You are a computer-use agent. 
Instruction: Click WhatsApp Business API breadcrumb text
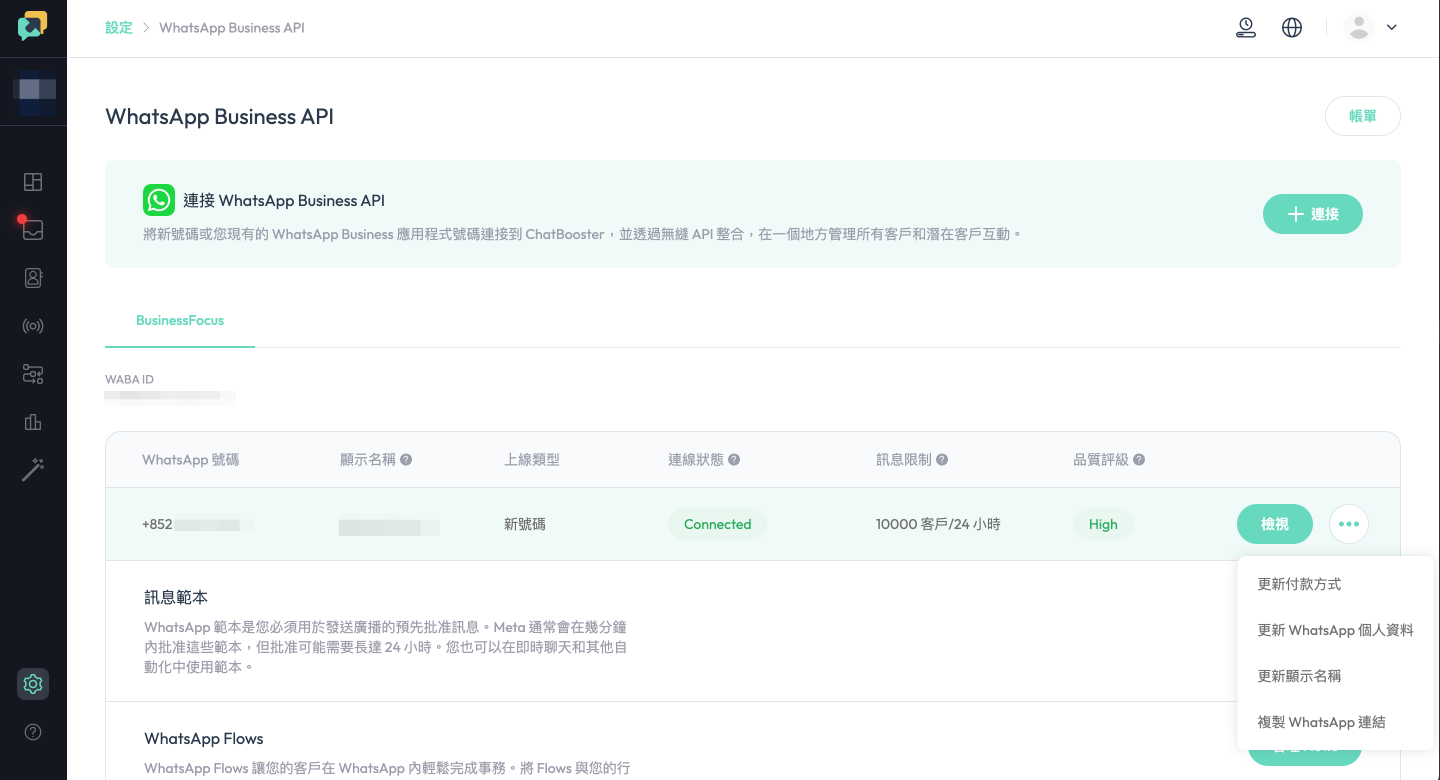pyautogui.click(x=232, y=28)
